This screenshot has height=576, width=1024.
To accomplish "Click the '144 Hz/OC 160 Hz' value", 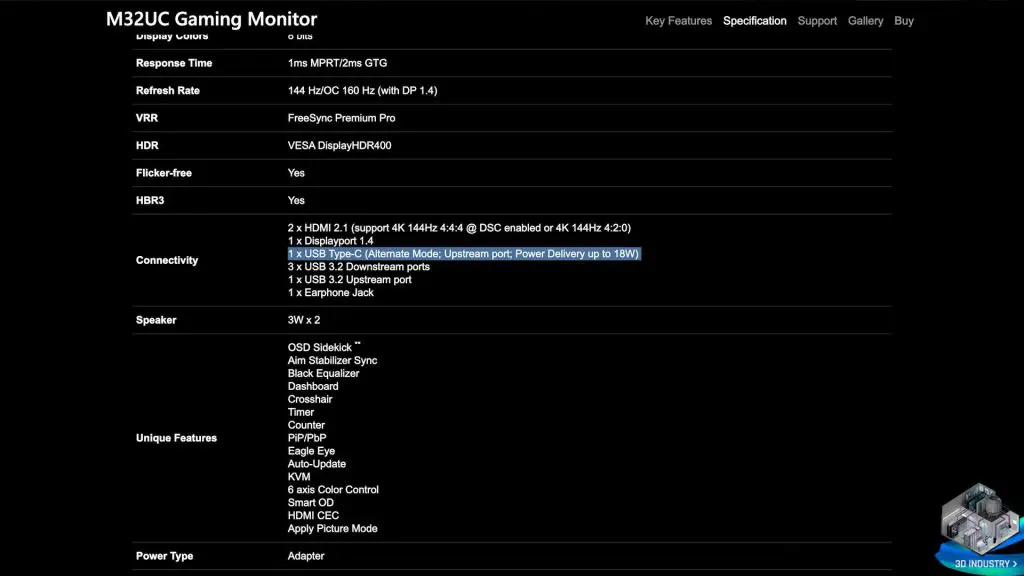I will pyautogui.click(x=362, y=91).
